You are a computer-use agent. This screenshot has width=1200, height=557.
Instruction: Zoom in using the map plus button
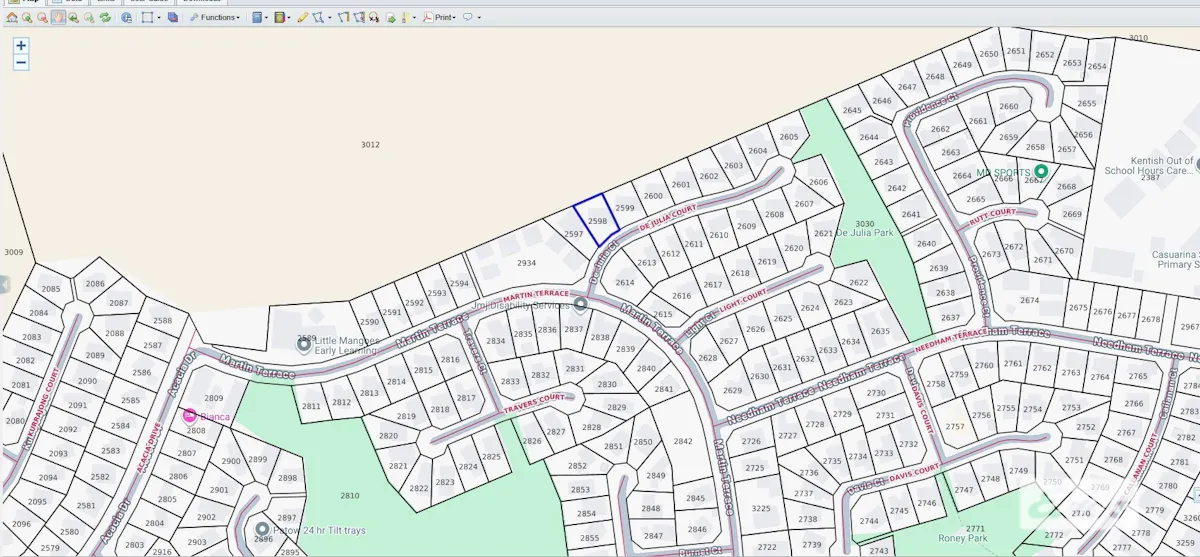pos(21,45)
